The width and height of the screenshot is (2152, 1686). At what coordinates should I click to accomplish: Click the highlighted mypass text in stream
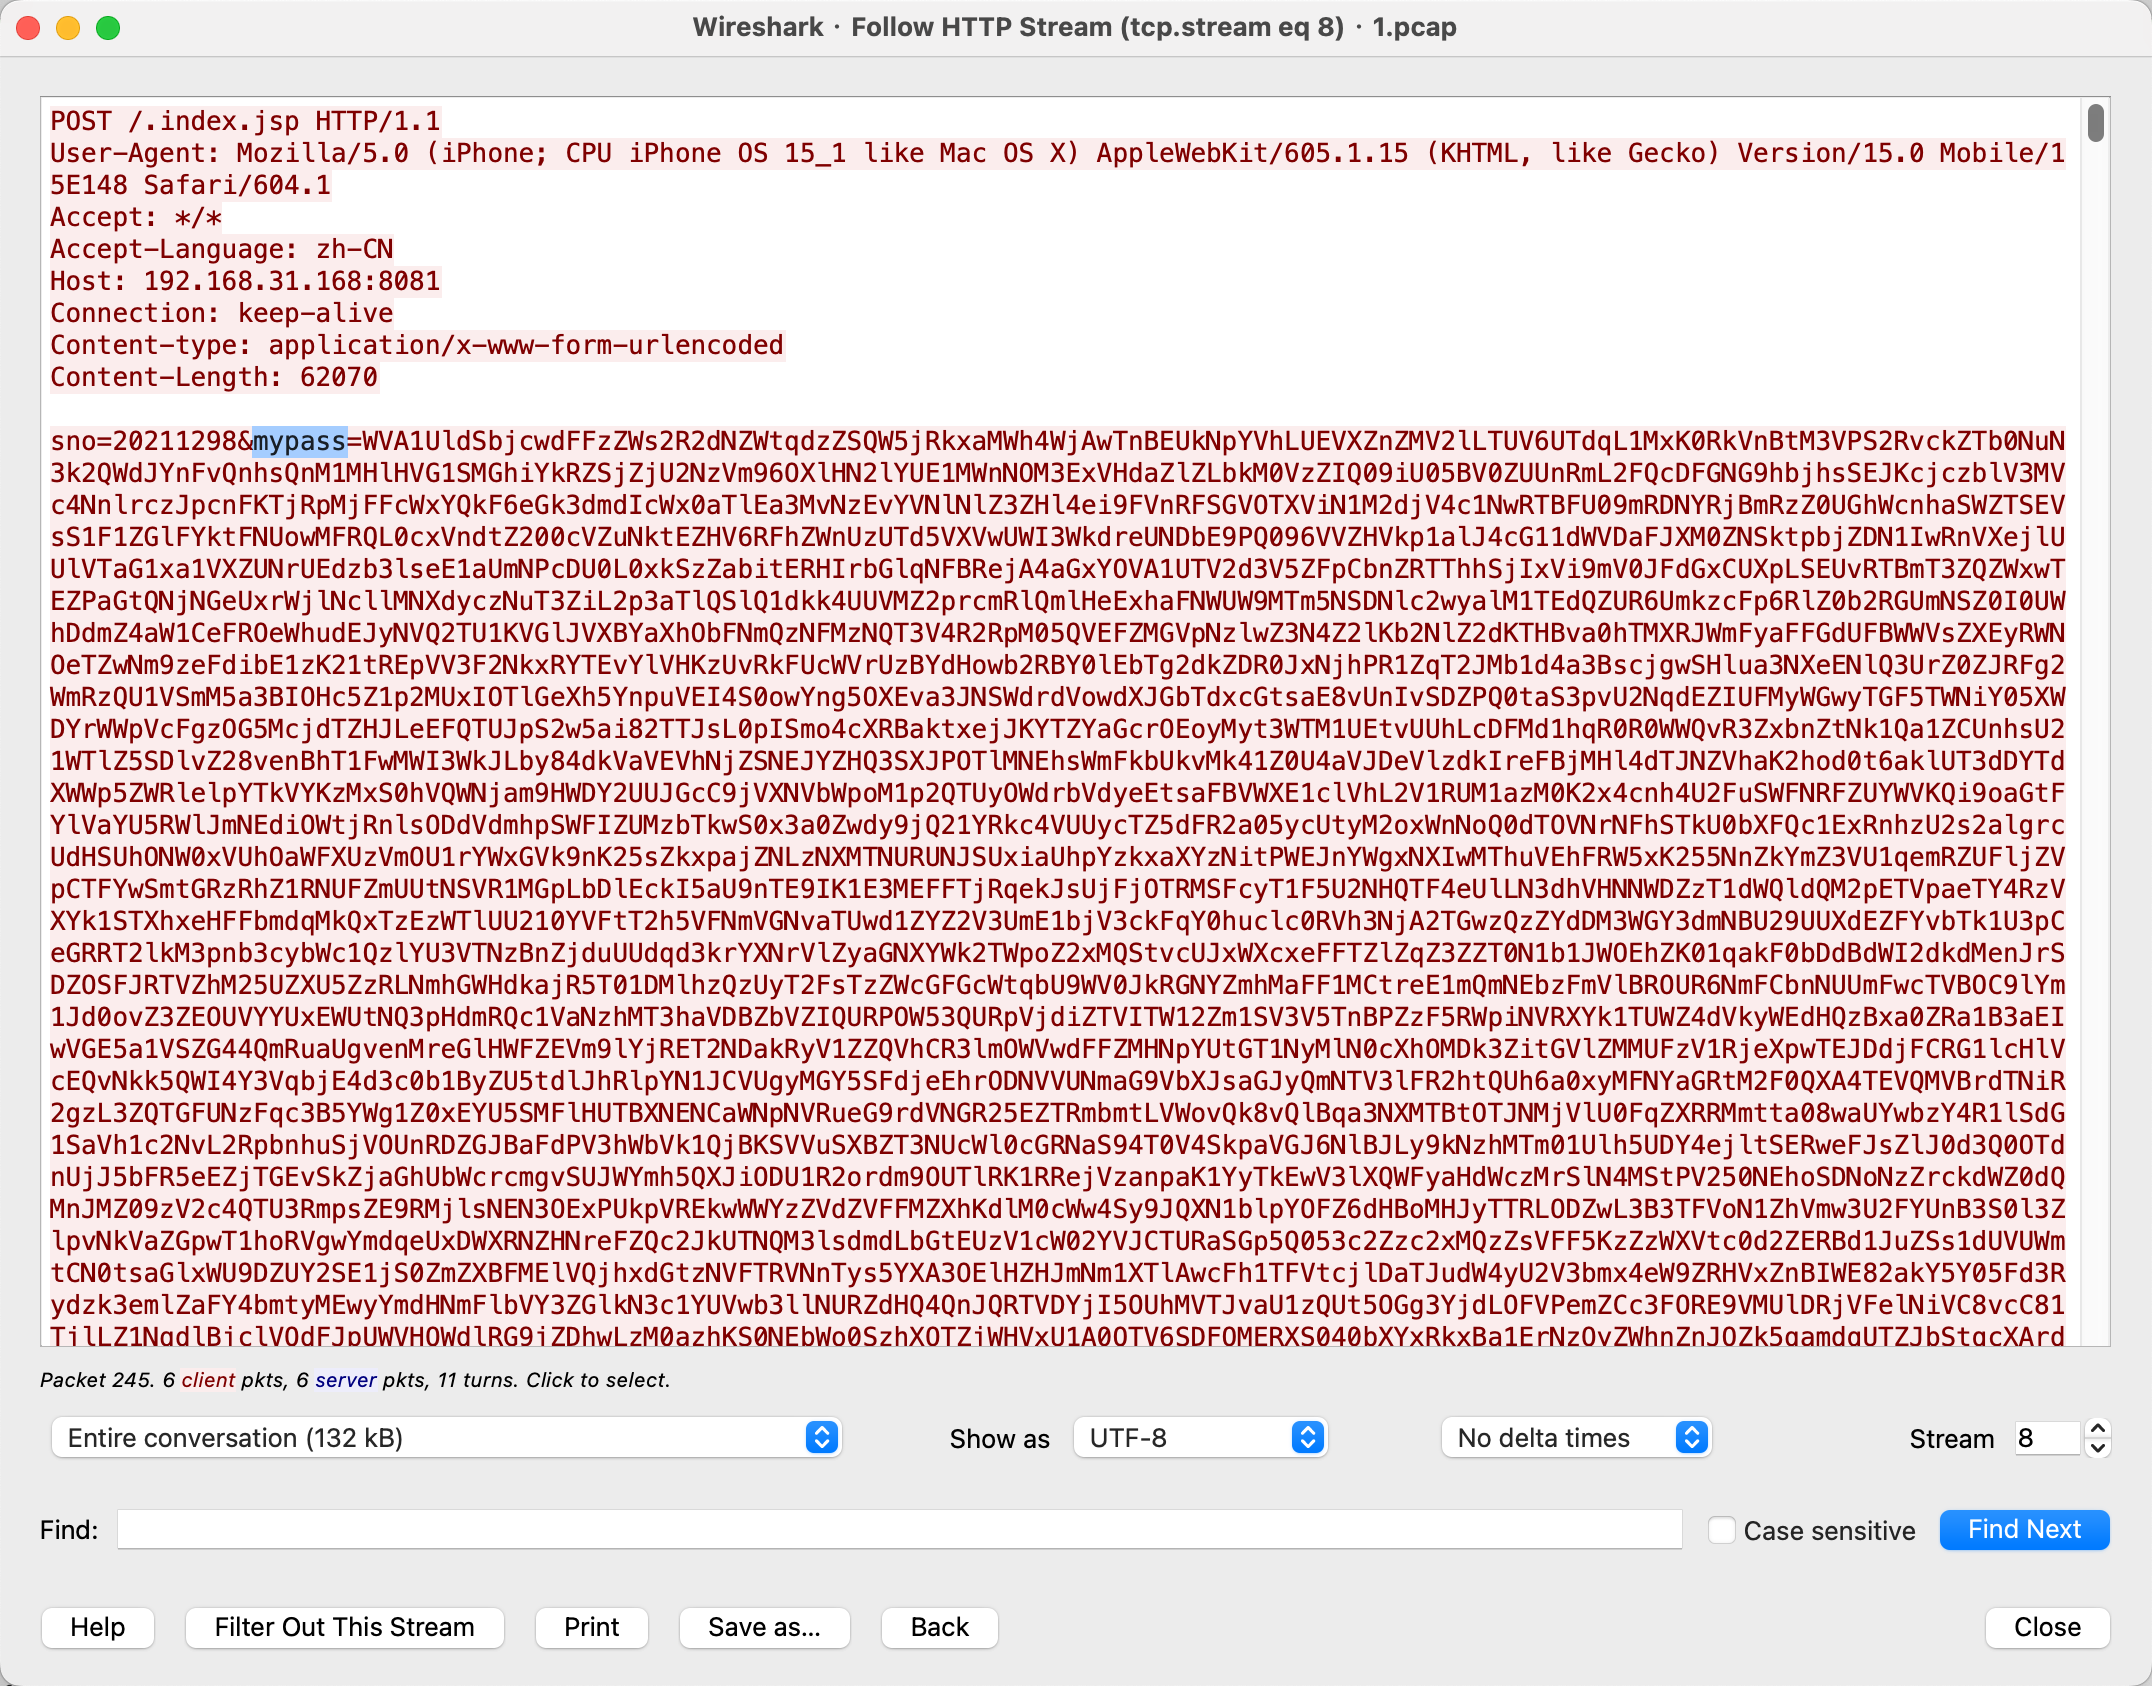click(x=299, y=441)
